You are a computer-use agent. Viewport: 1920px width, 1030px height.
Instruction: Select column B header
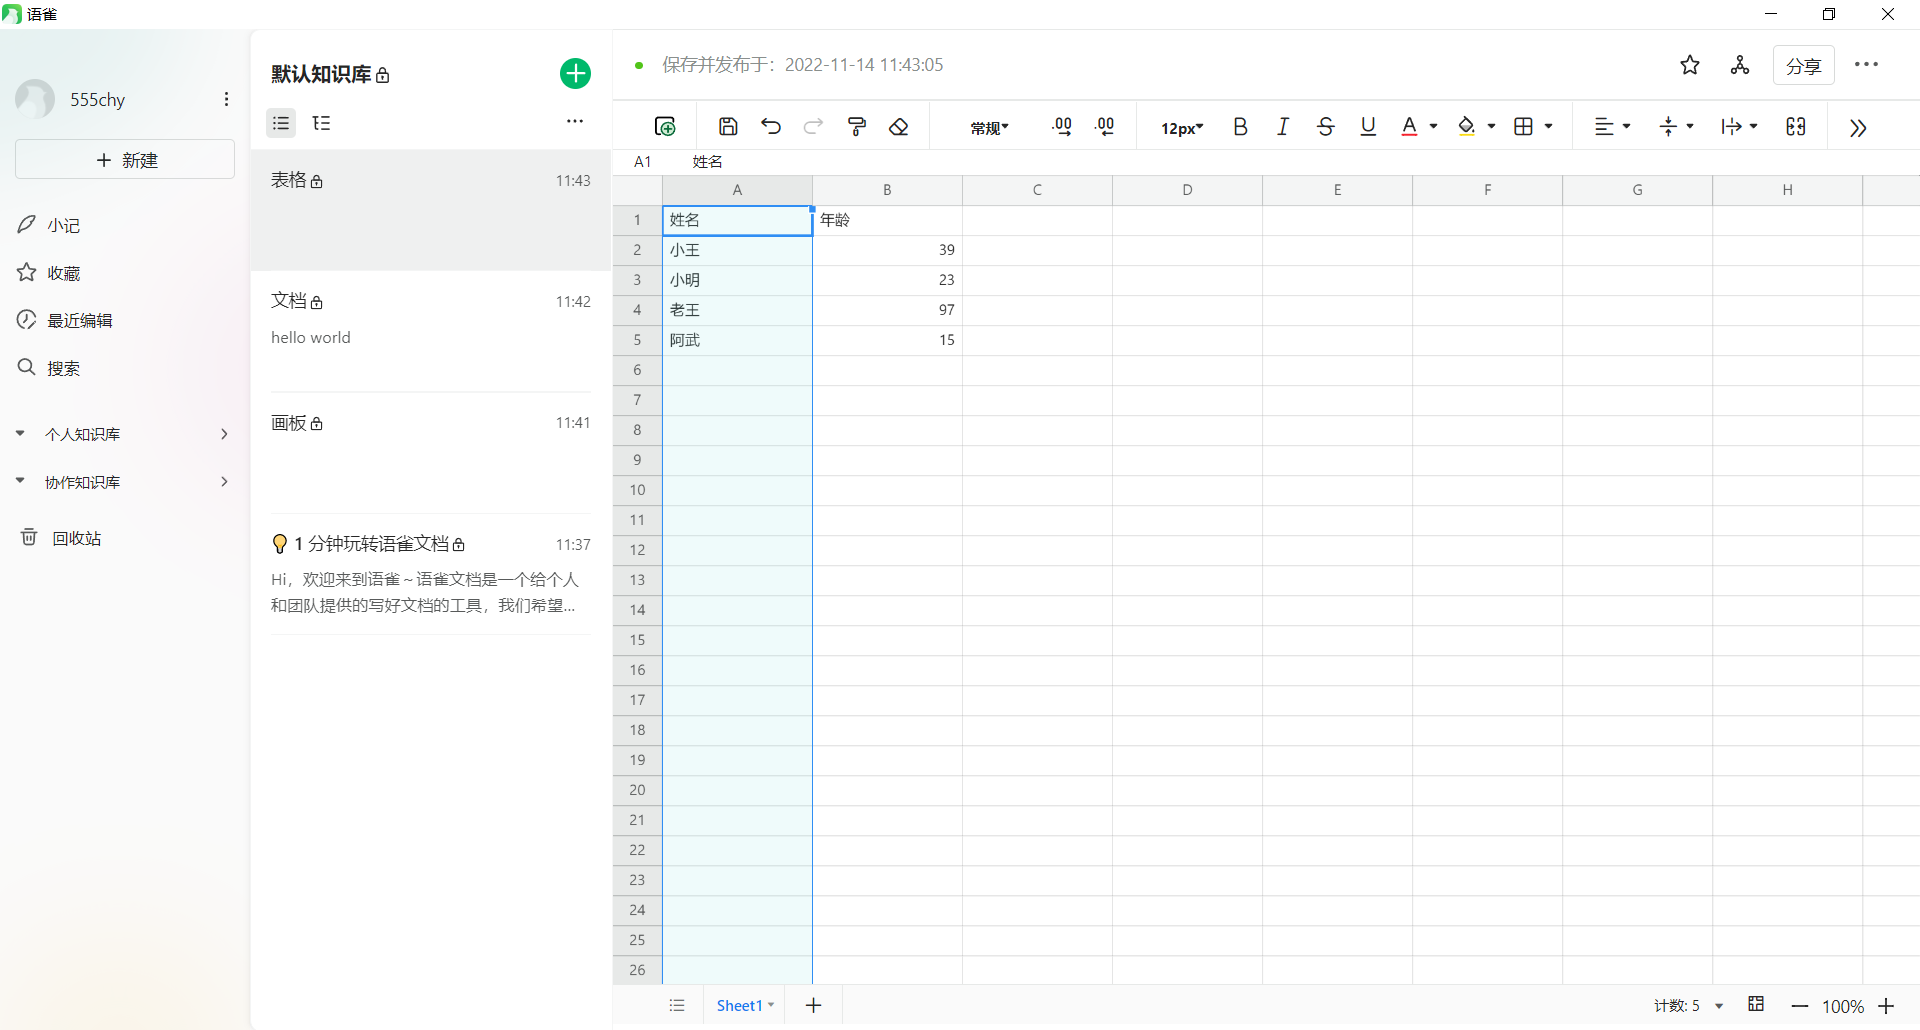887,190
